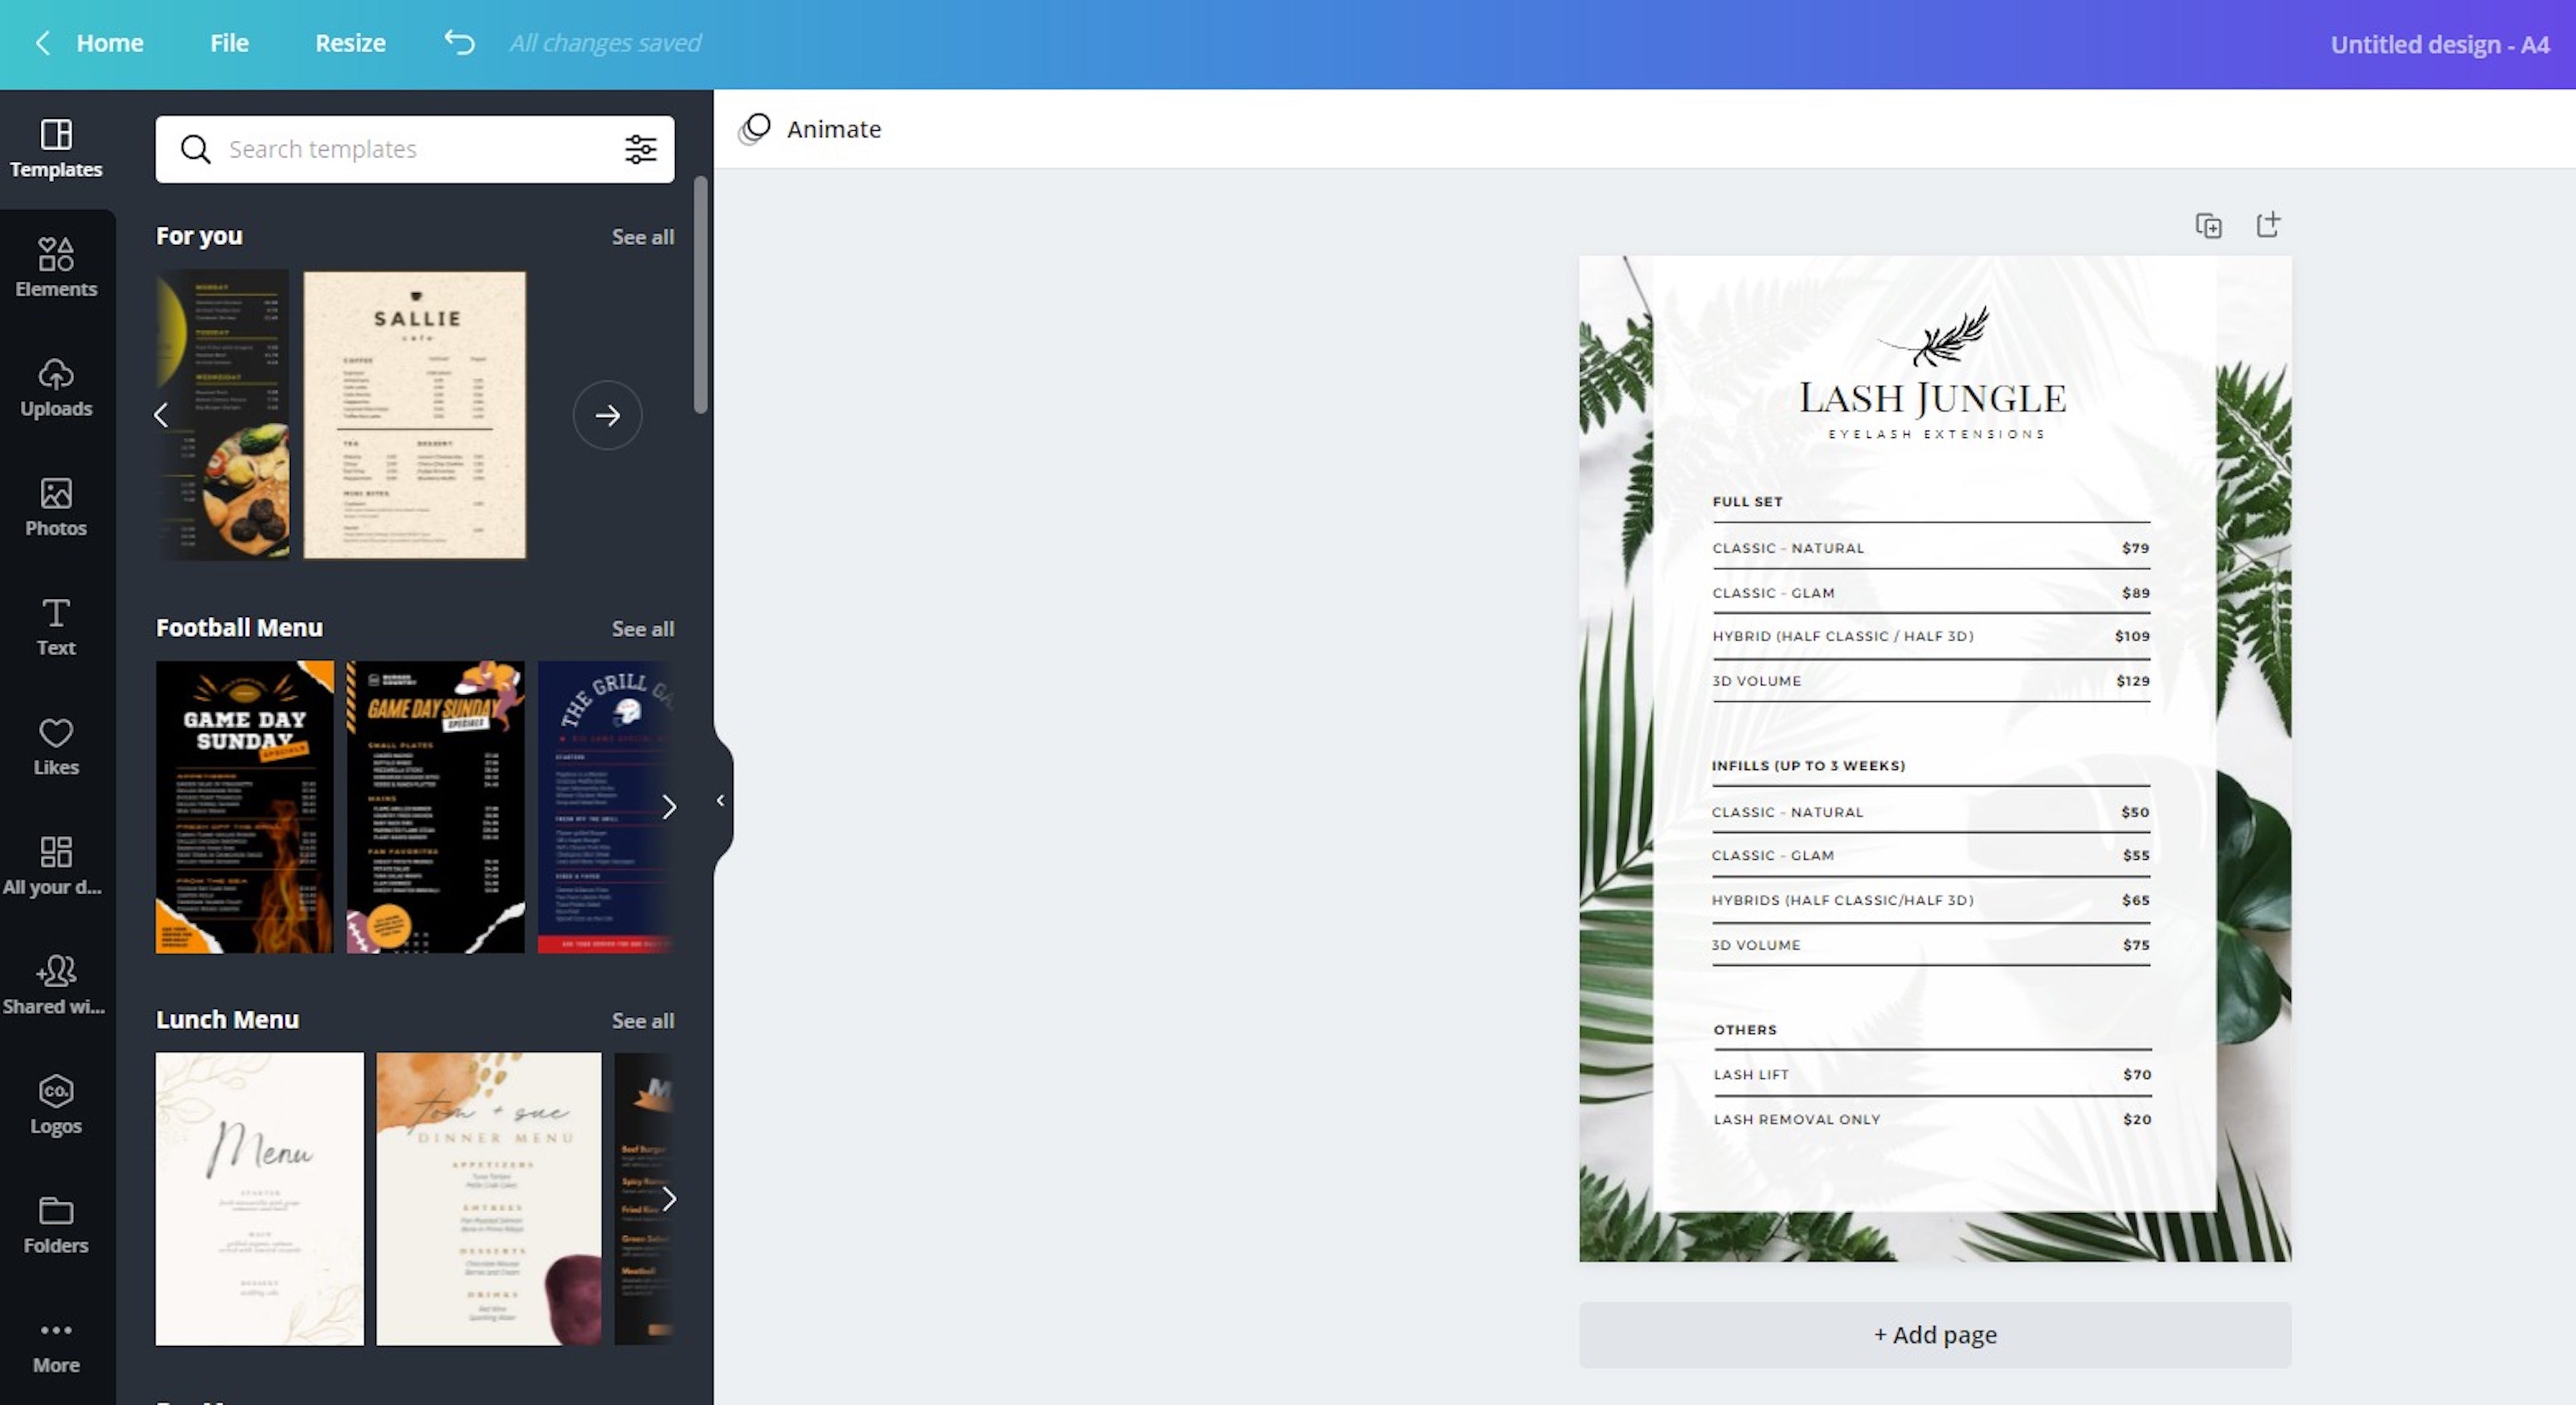The width and height of the screenshot is (2576, 1405).
Task: Click the copy page icon
Action: pyautogui.click(x=2208, y=223)
